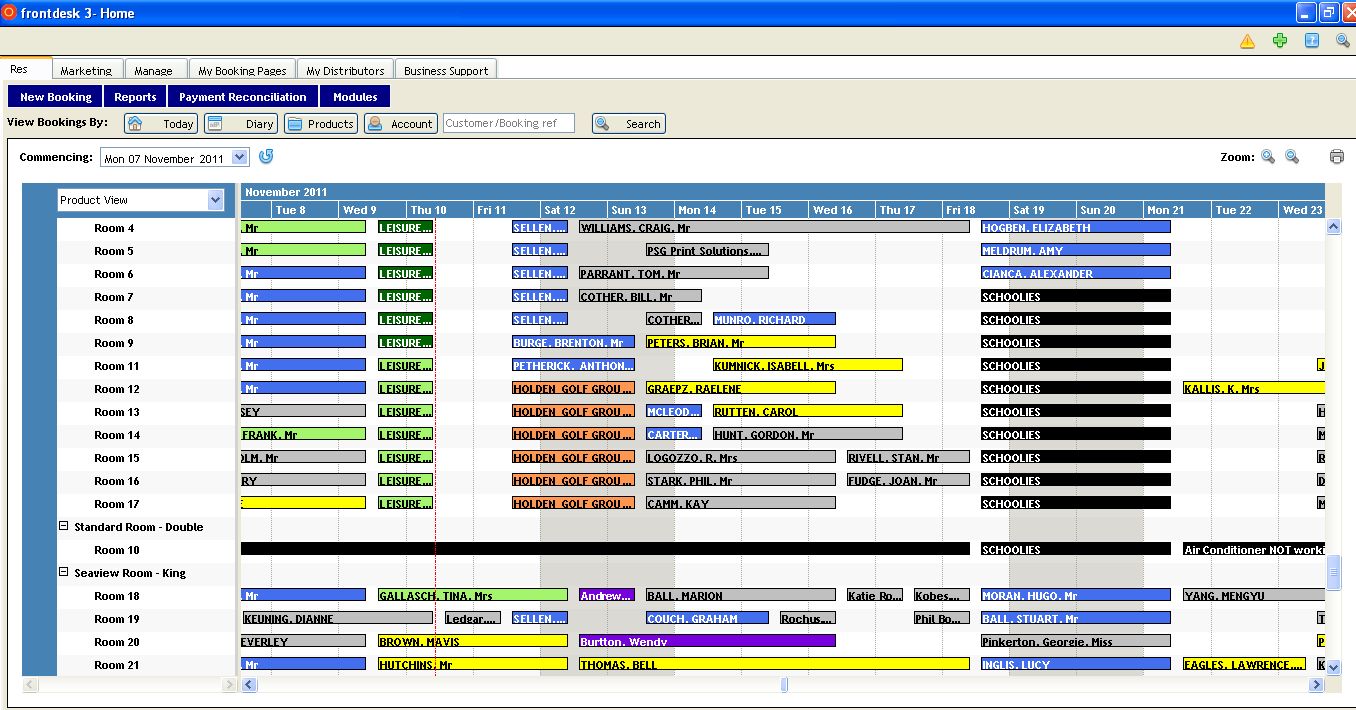Select the Air Conditioner NOT working block
This screenshot has width=1356, height=710.
[1253, 549]
